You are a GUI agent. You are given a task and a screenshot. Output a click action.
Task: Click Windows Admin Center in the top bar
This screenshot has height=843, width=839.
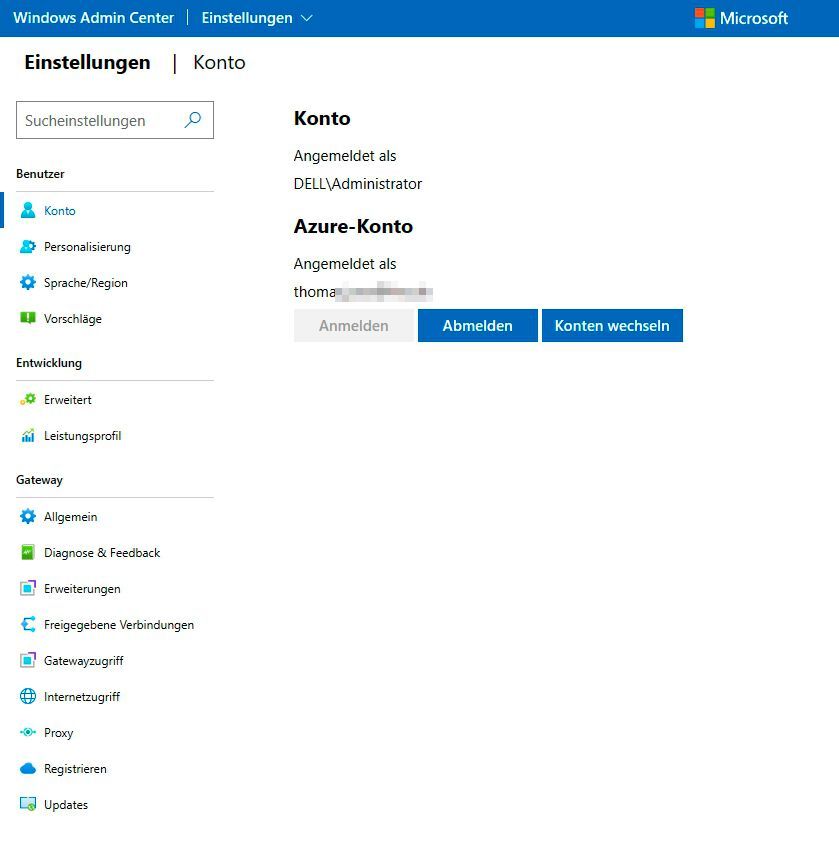[x=93, y=17]
